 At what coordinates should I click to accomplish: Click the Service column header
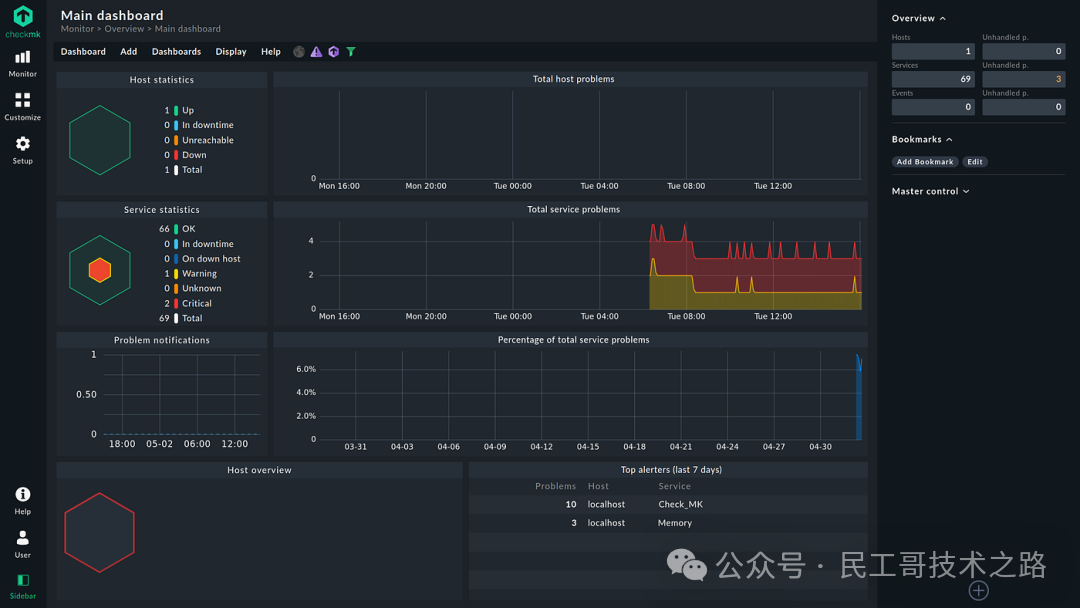pos(674,486)
